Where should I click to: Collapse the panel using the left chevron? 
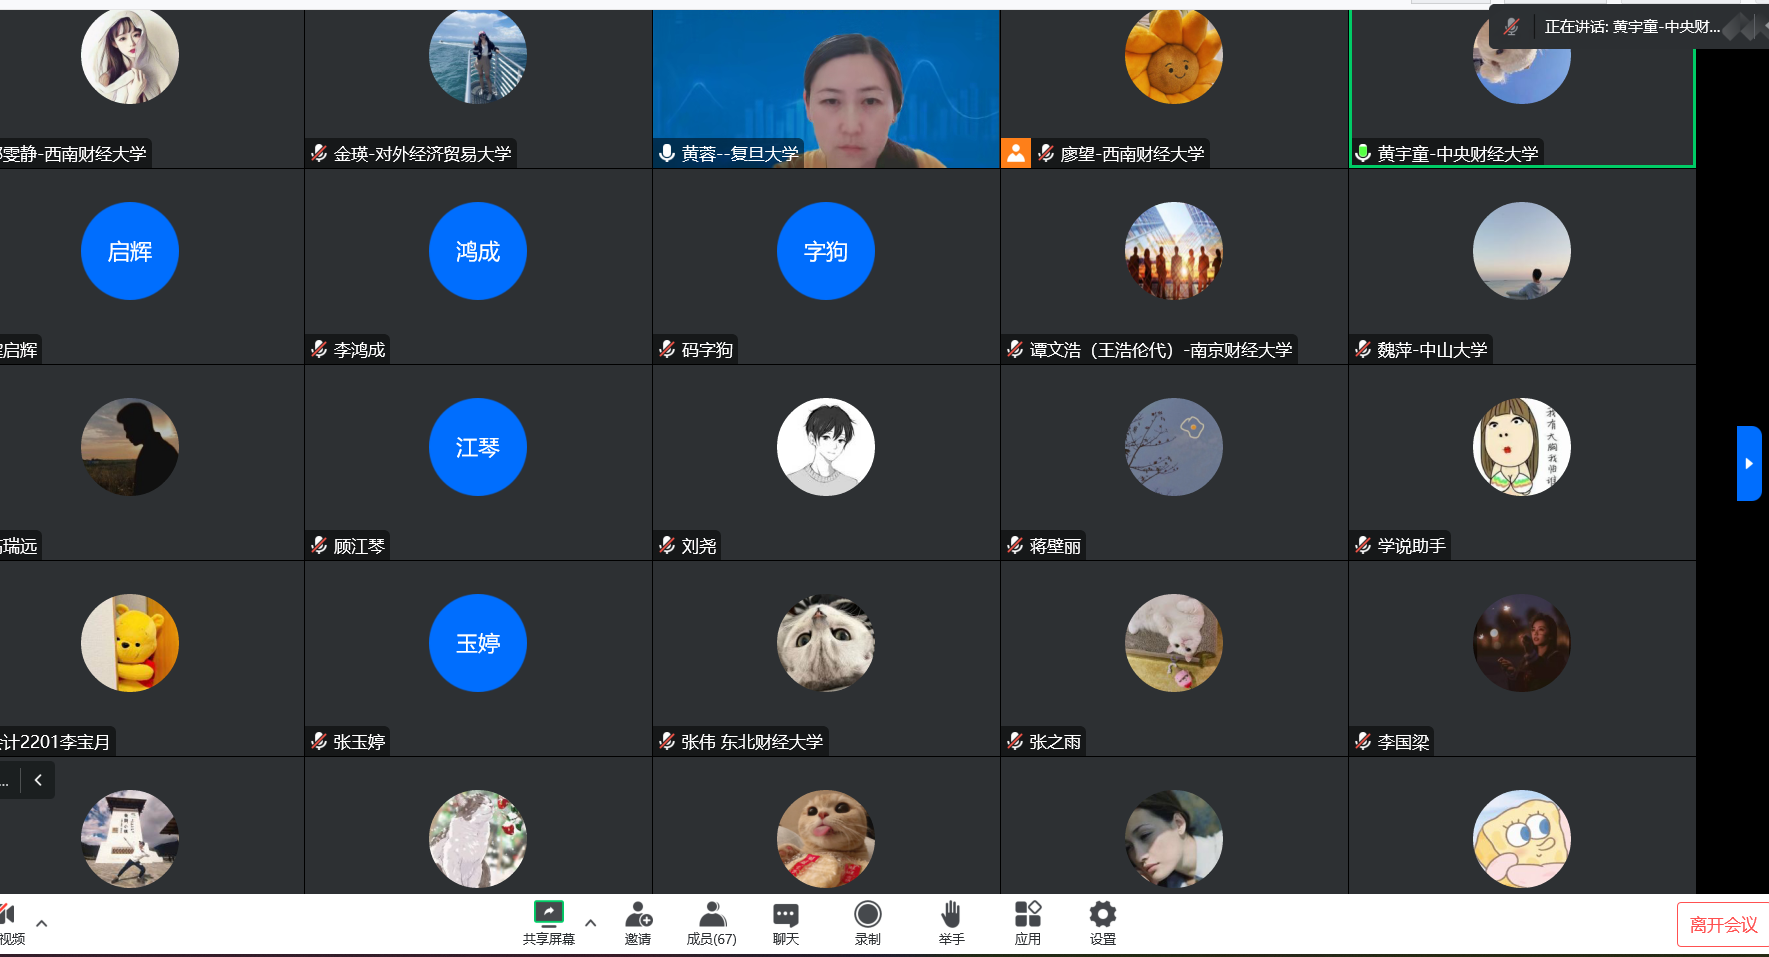(x=38, y=780)
